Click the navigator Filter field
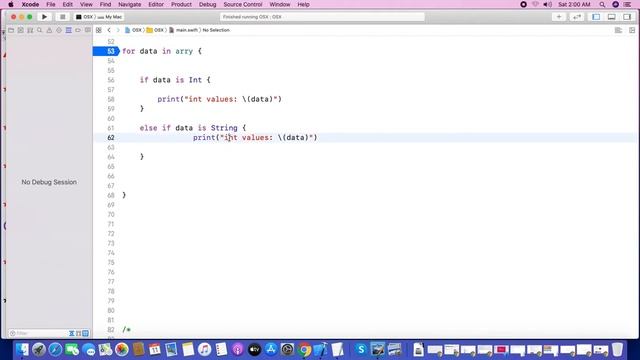 (38, 333)
